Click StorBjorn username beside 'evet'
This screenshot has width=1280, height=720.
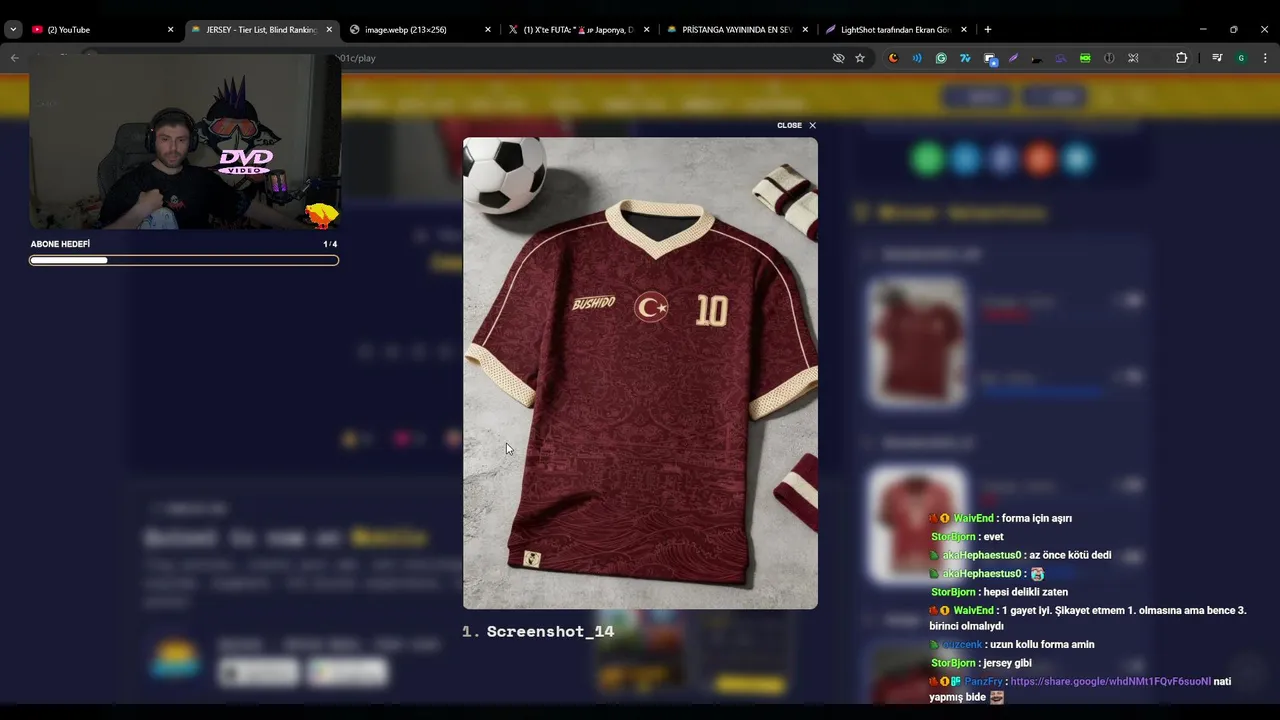coord(953,537)
